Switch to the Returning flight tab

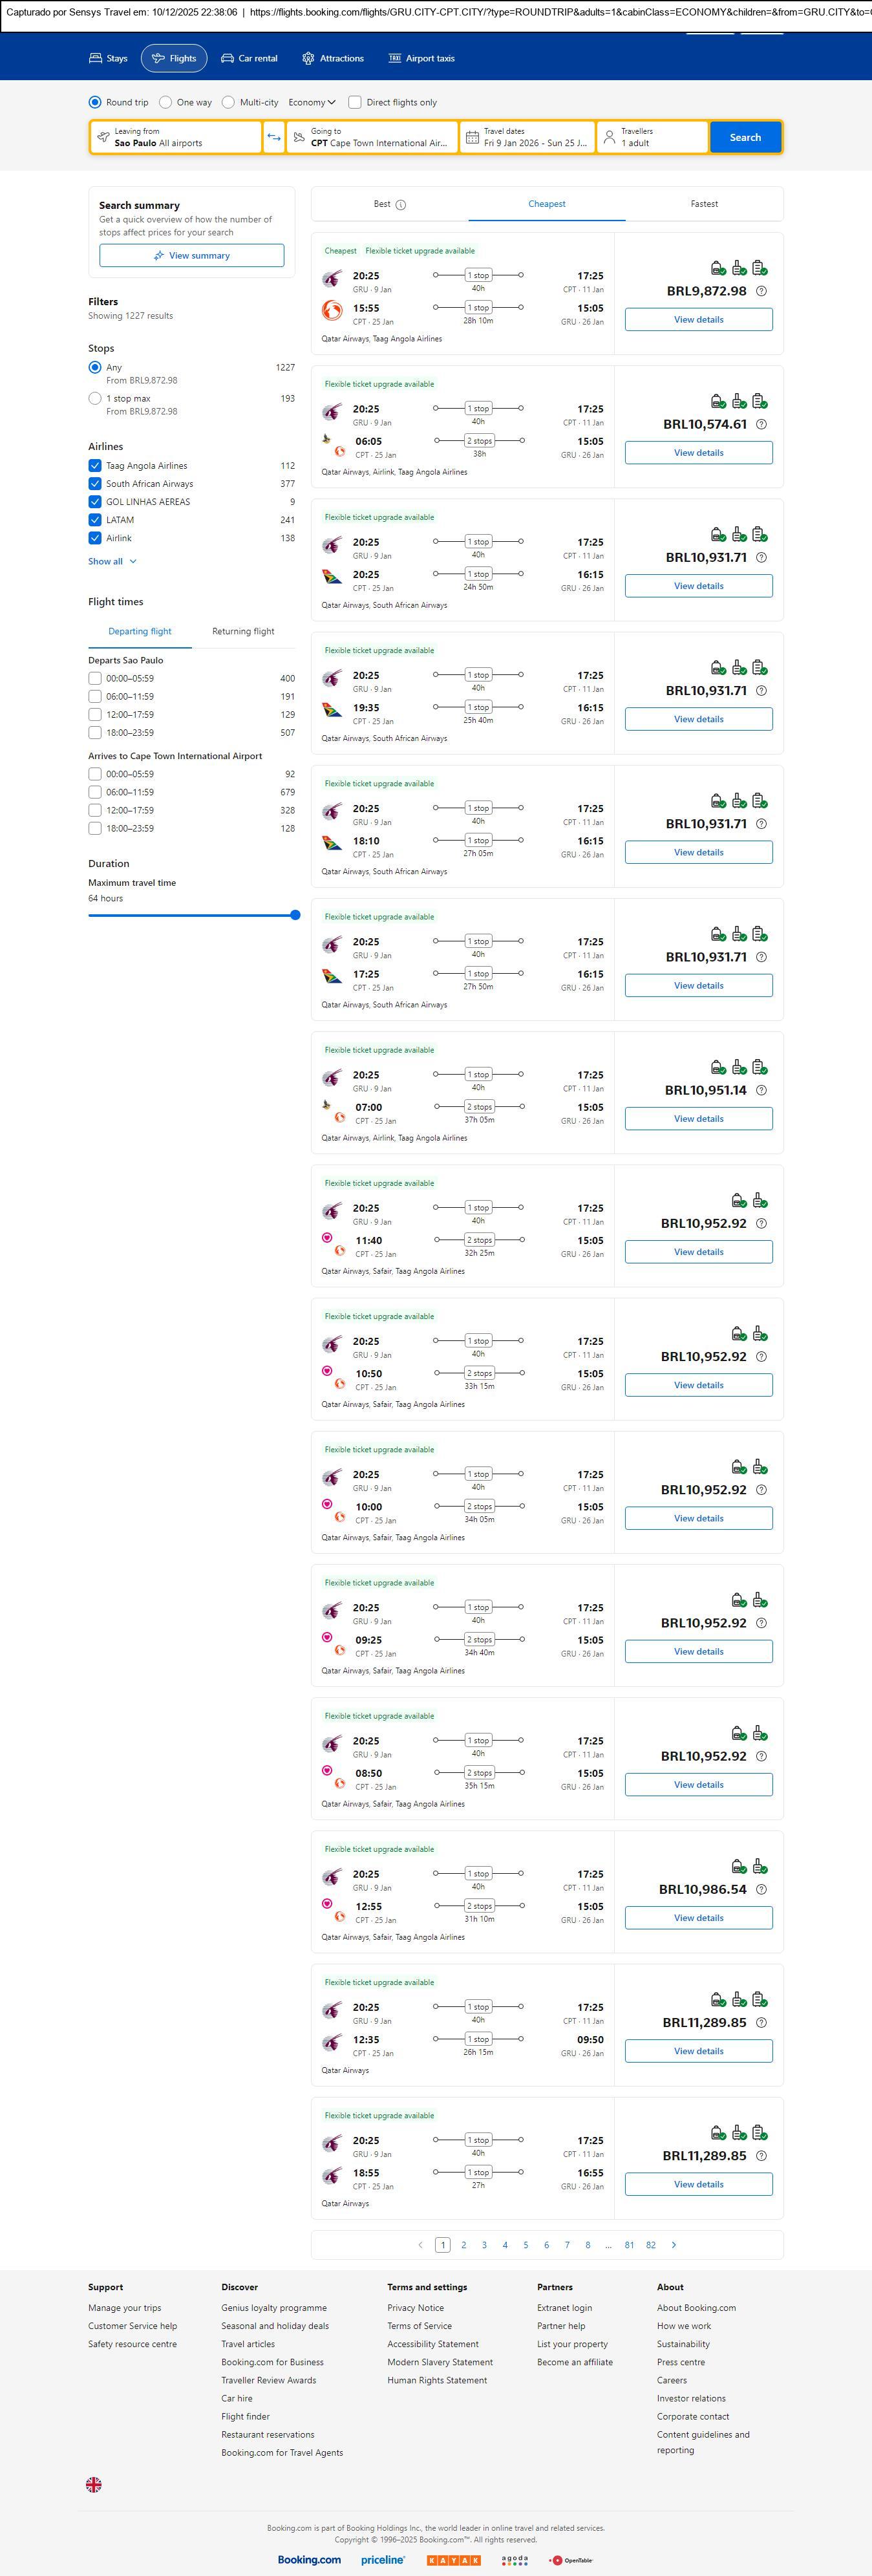tap(243, 631)
